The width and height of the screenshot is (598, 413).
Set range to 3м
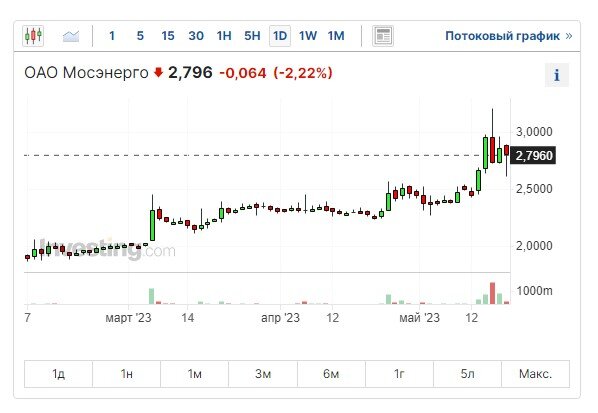pyautogui.click(x=263, y=374)
